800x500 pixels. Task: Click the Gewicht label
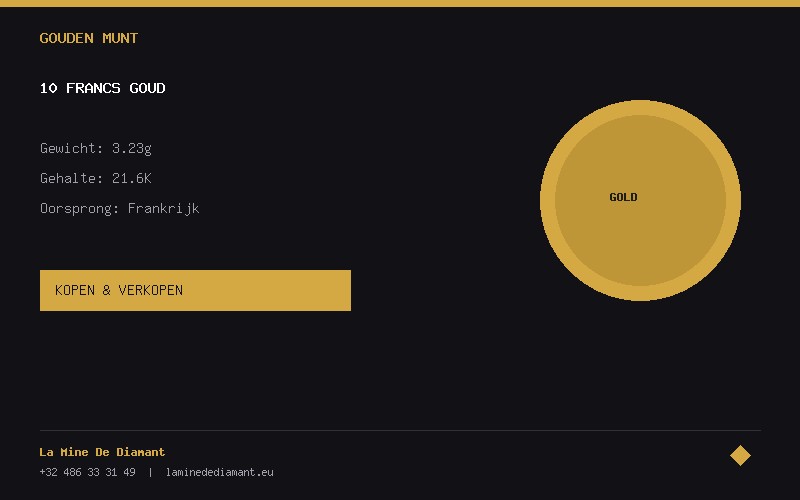pyautogui.click(x=71, y=148)
